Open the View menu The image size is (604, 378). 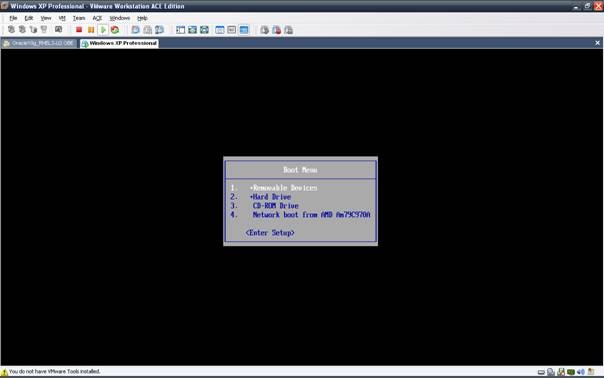click(x=46, y=18)
